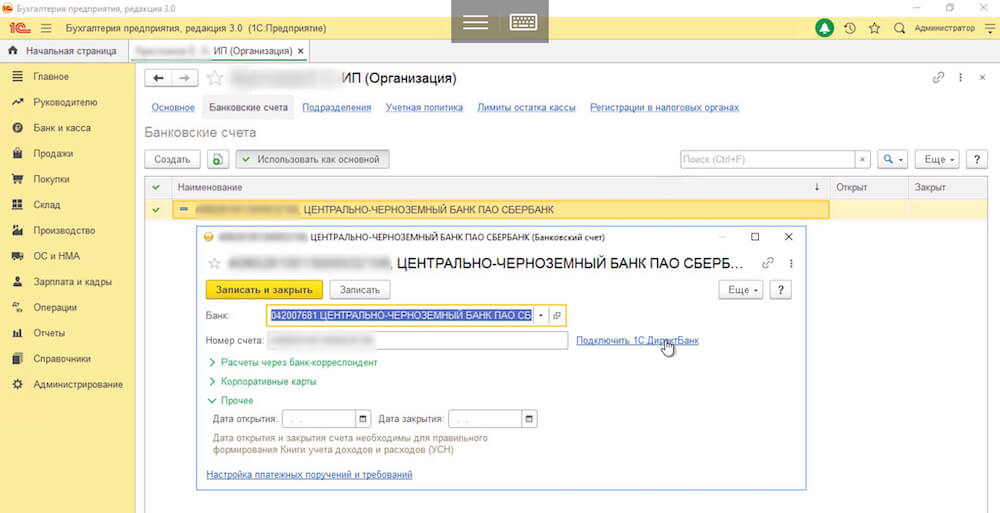Click the Номер счета input field
Image resolution: width=1000 pixels, height=513 pixels.
click(x=417, y=341)
